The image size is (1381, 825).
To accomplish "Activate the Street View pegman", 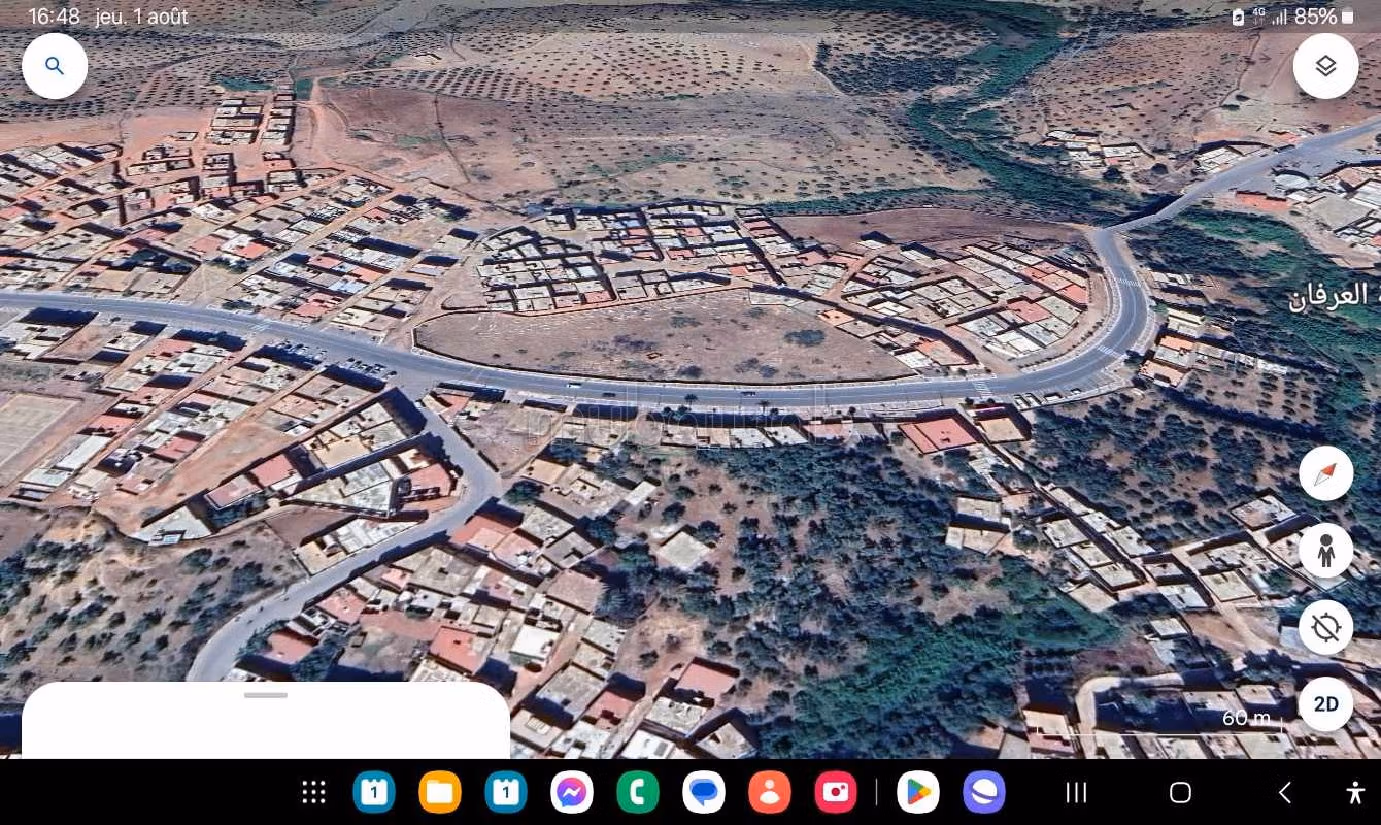I will (x=1326, y=551).
